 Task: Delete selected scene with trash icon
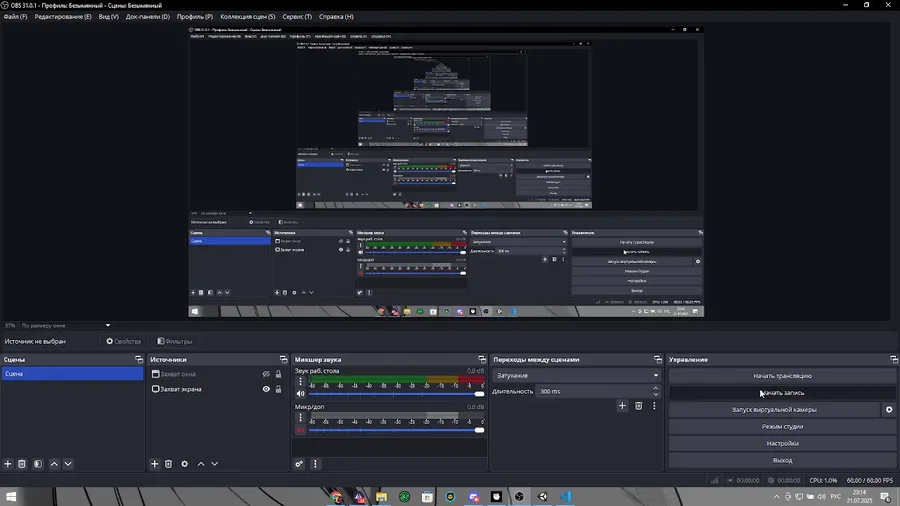[x=22, y=464]
